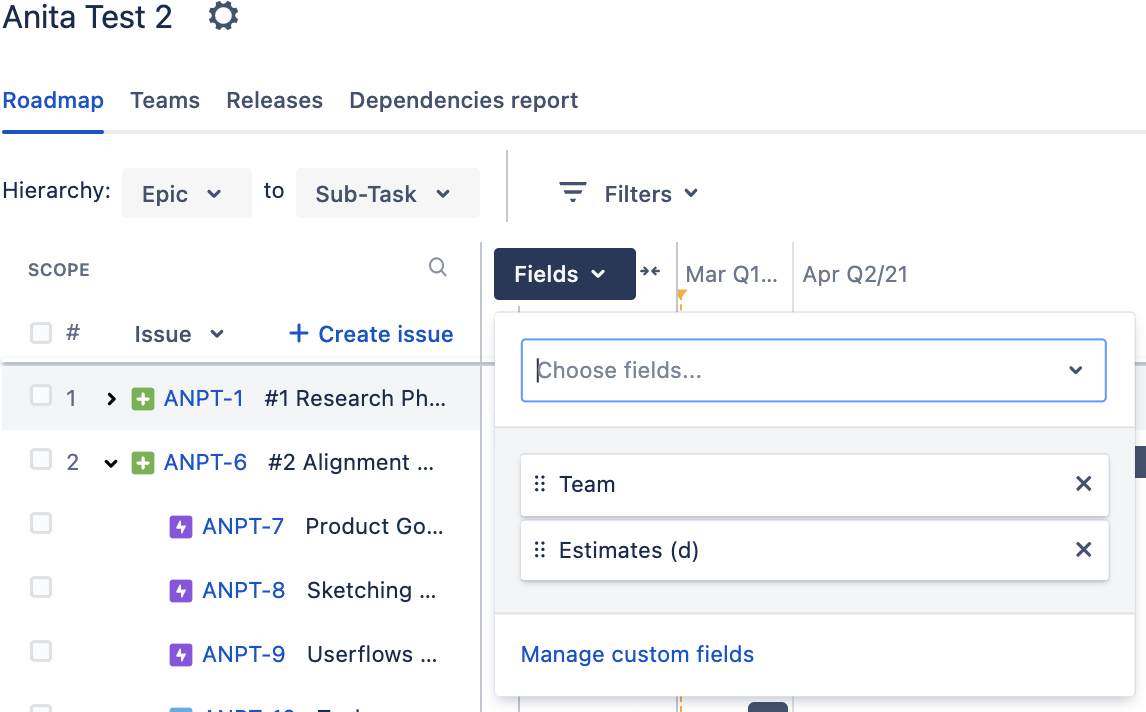Image resolution: width=1146 pixels, height=712 pixels.
Task: Open plan settings gear icon
Action: [x=223, y=15]
